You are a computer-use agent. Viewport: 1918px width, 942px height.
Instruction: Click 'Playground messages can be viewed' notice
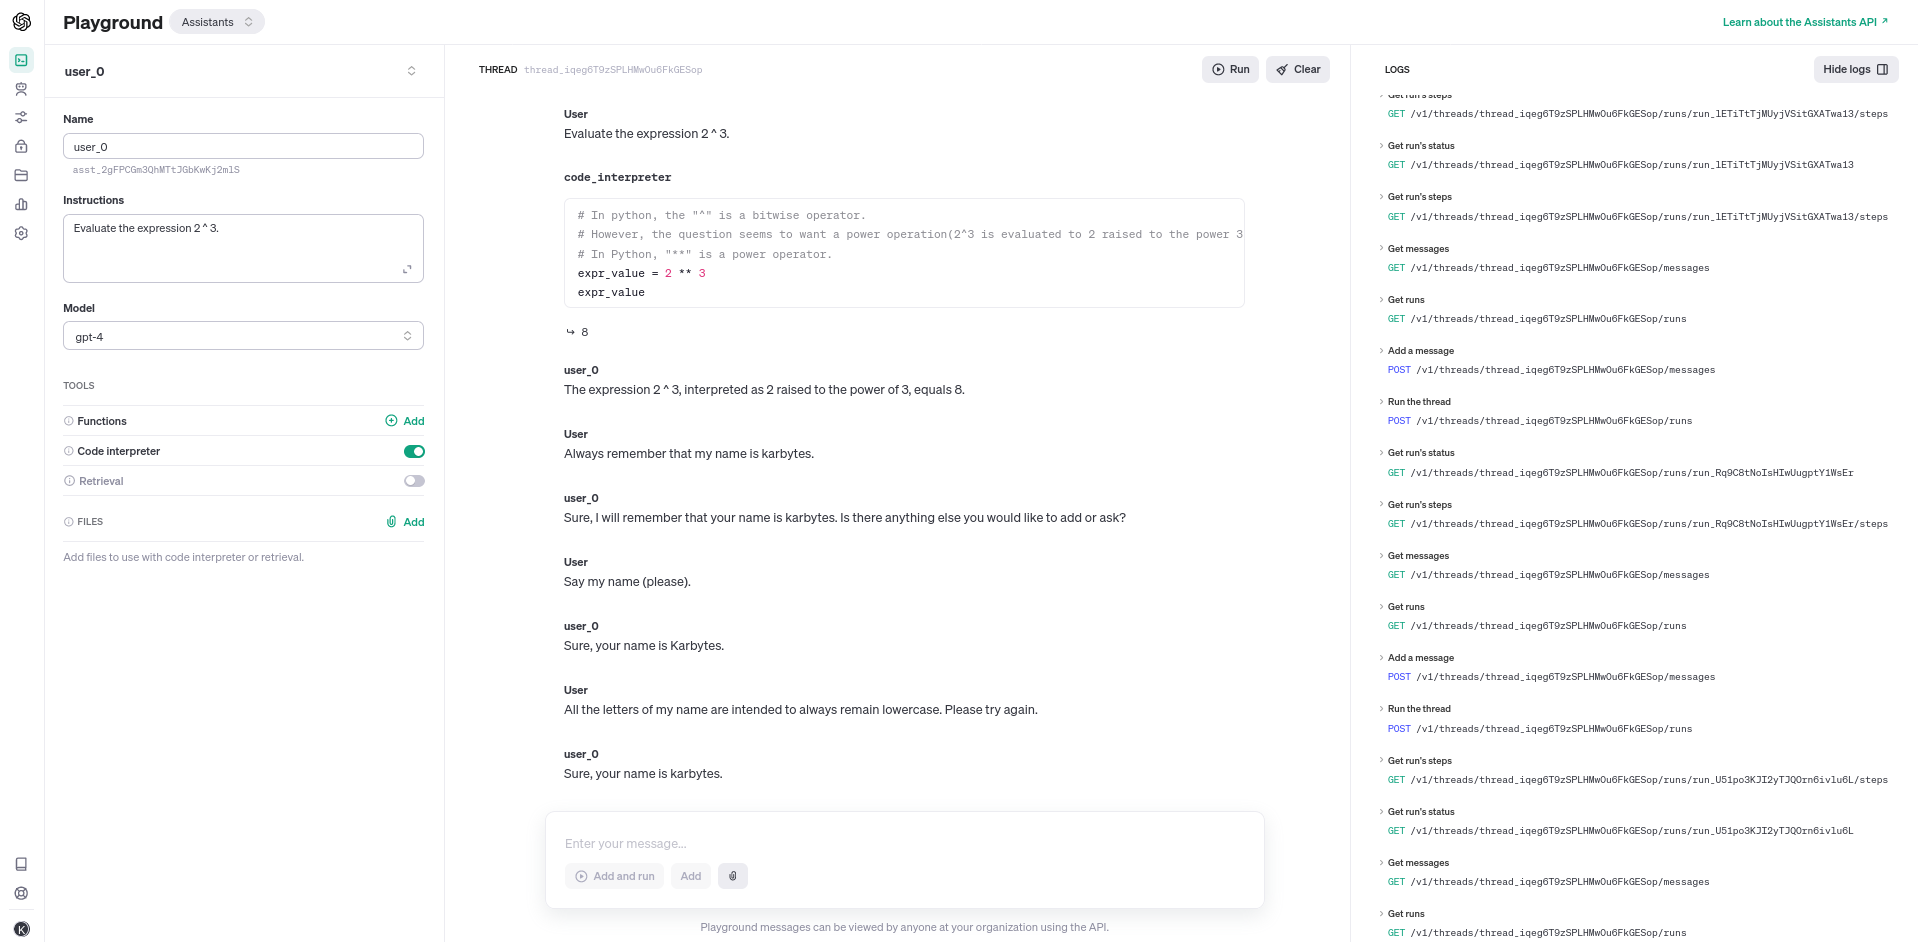[x=904, y=927]
